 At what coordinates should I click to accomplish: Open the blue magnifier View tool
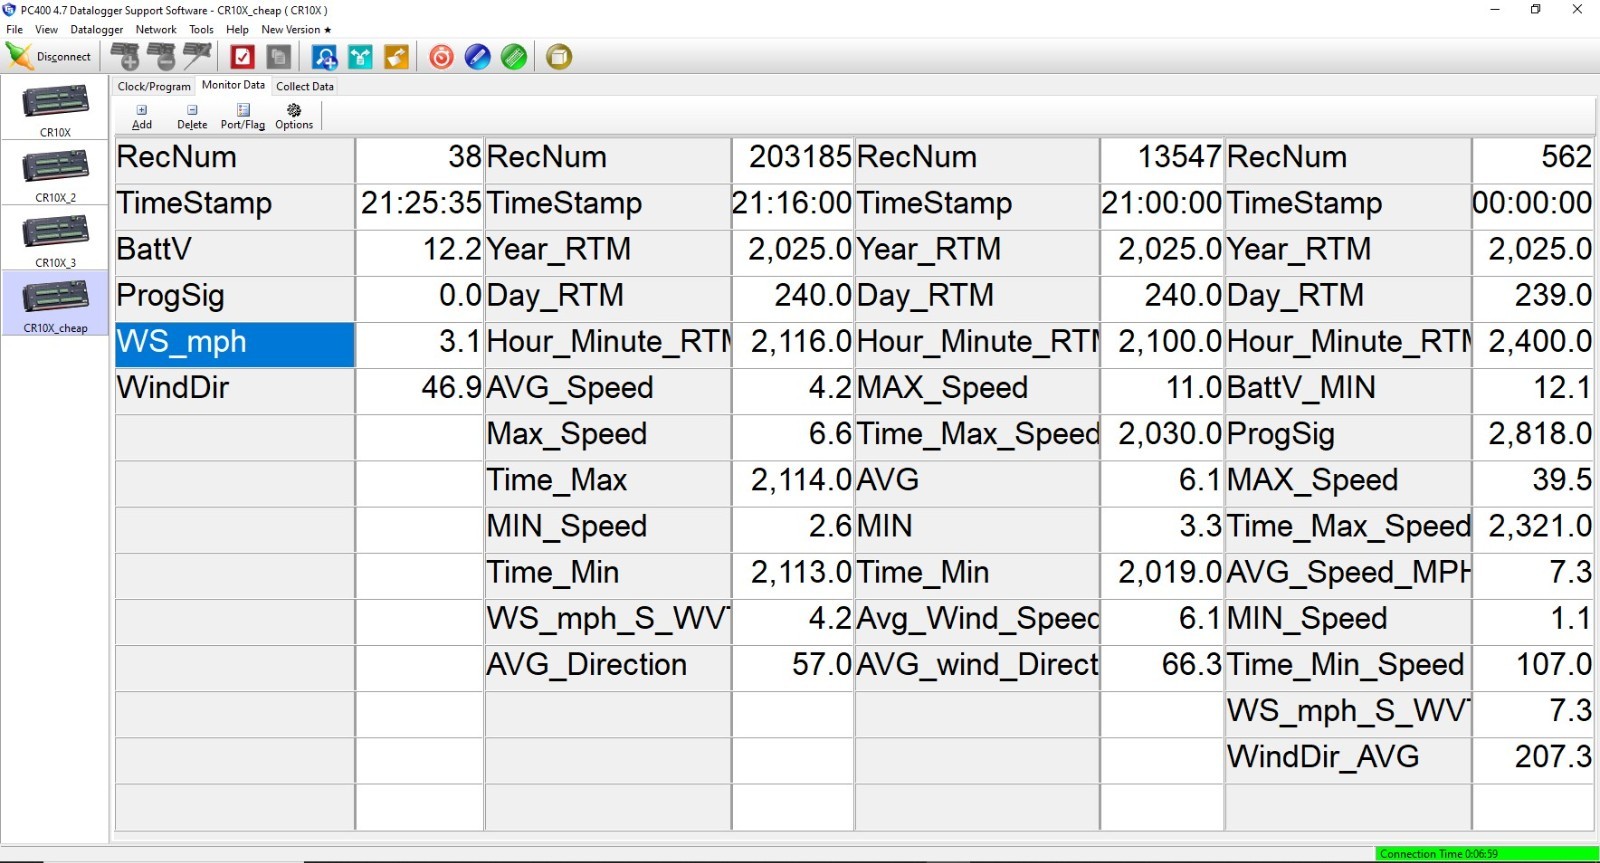point(324,57)
